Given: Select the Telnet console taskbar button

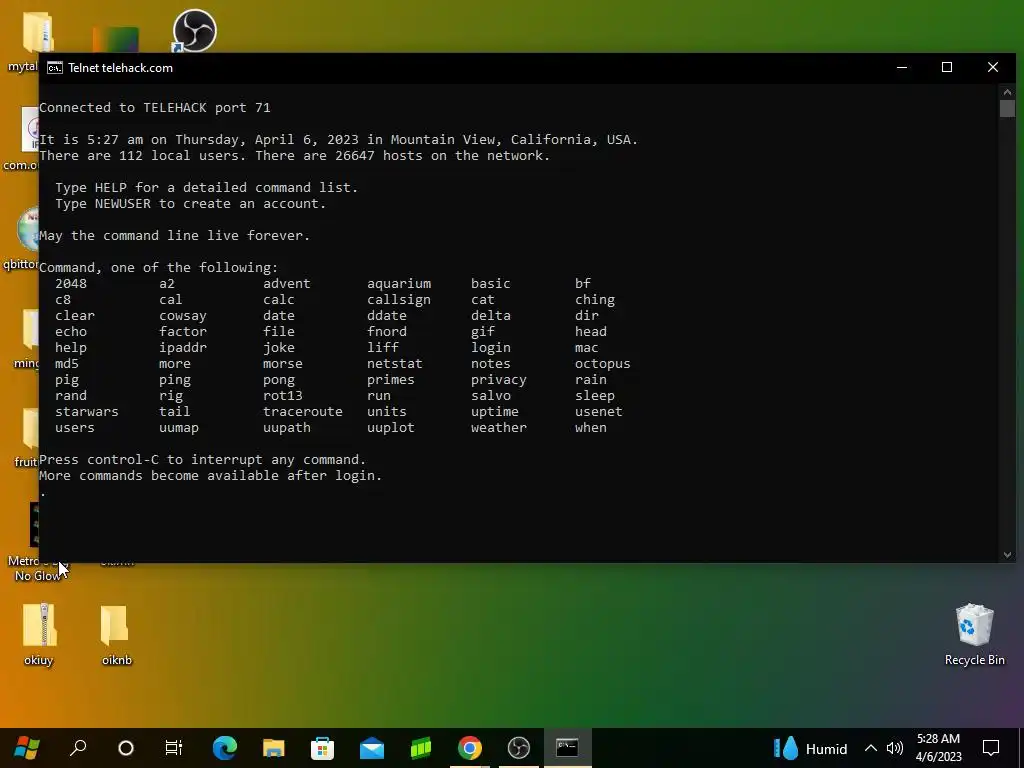Looking at the screenshot, I should pyautogui.click(x=567, y=748).
